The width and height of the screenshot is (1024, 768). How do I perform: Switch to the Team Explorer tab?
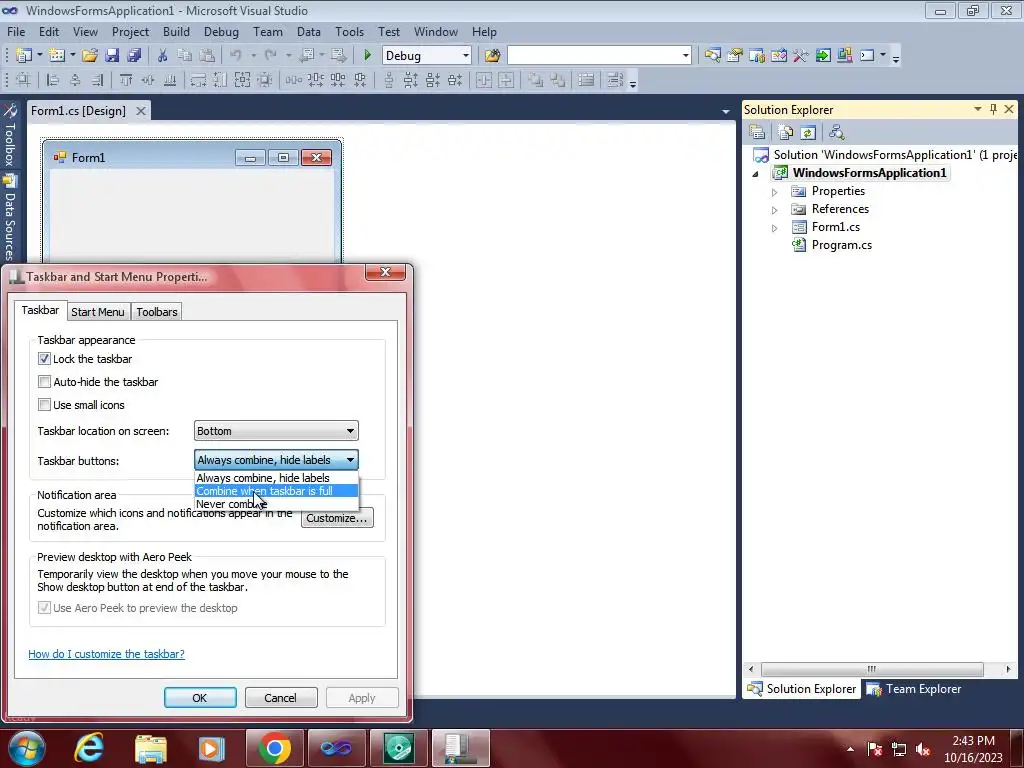[x=914, y=689]
